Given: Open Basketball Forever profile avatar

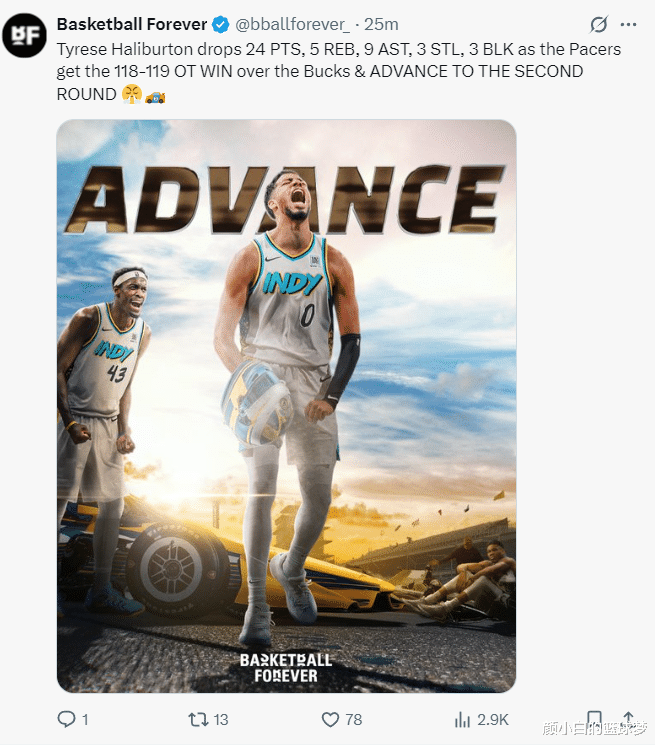Looking at the screenshot, I should [x=25, y=35].
